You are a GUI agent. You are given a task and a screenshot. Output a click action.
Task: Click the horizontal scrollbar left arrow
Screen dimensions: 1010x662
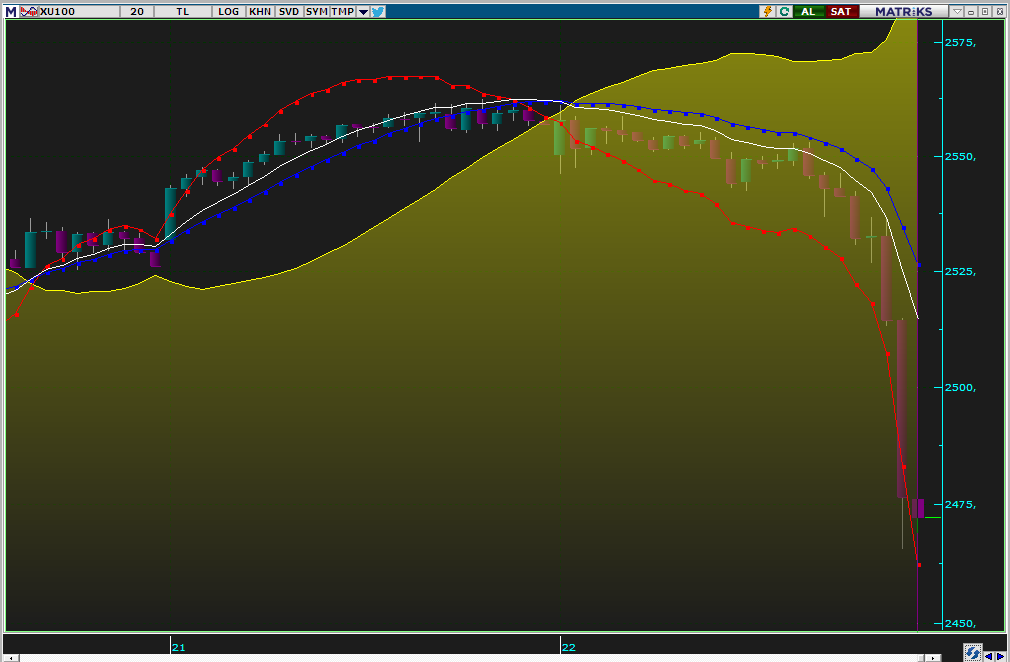pos(11,658)
